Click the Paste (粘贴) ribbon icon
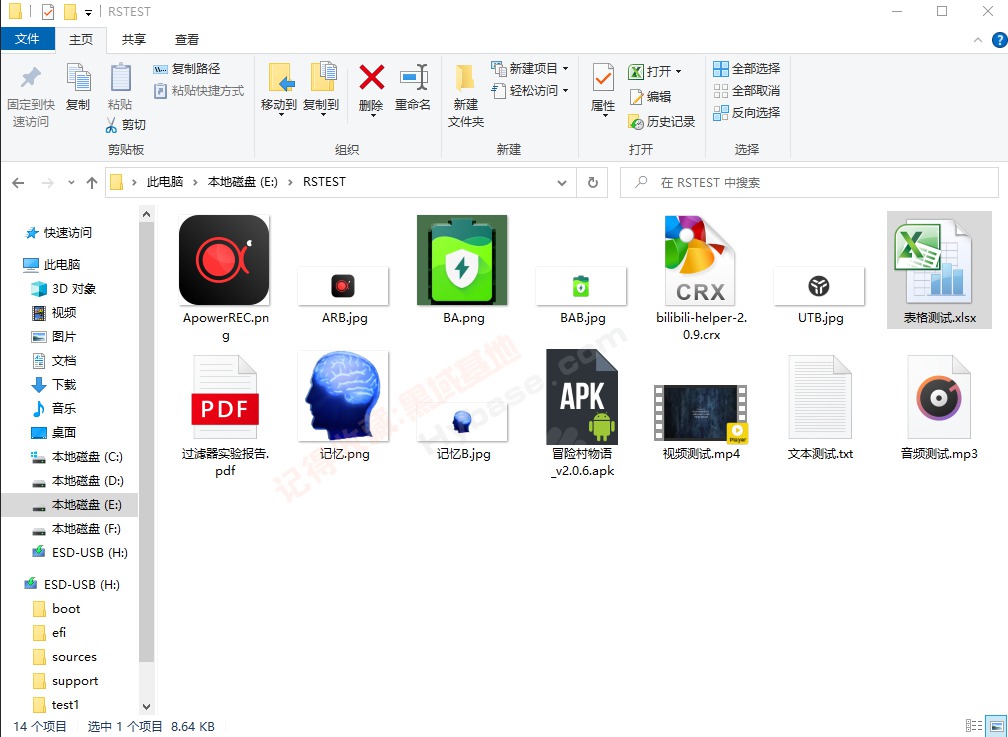 120,78
